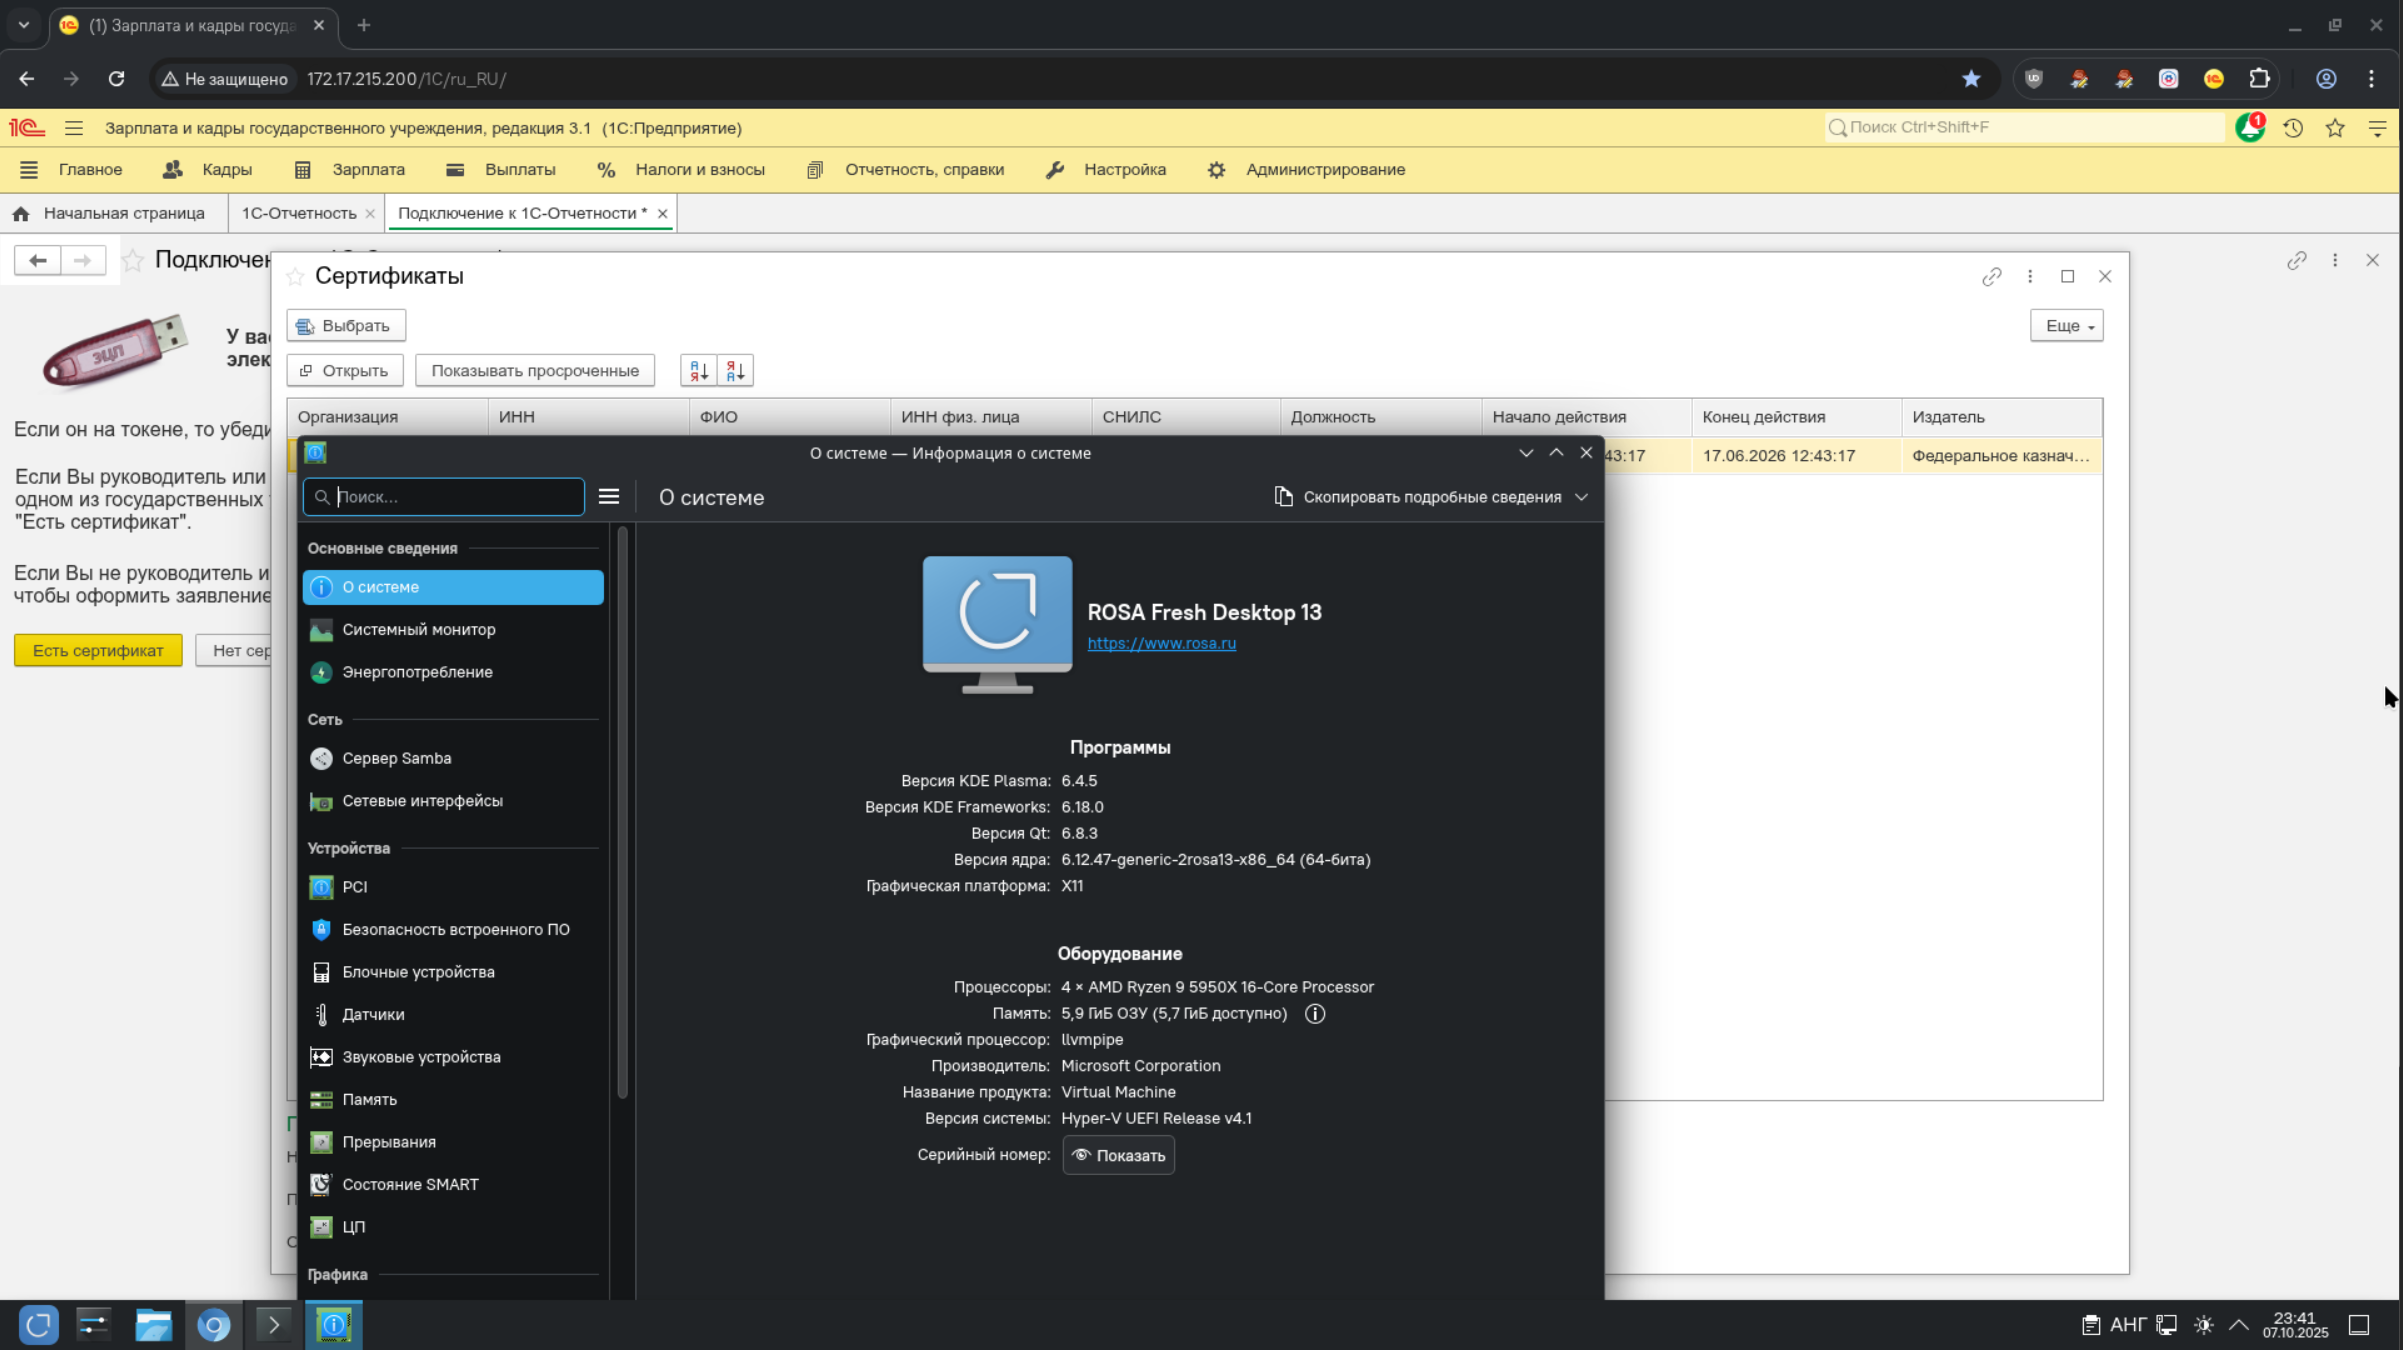Open the 1C notifications bell icon
Image resolution: width=2403 pixels, height=1350 pixels.
[x=2249, y=128]
